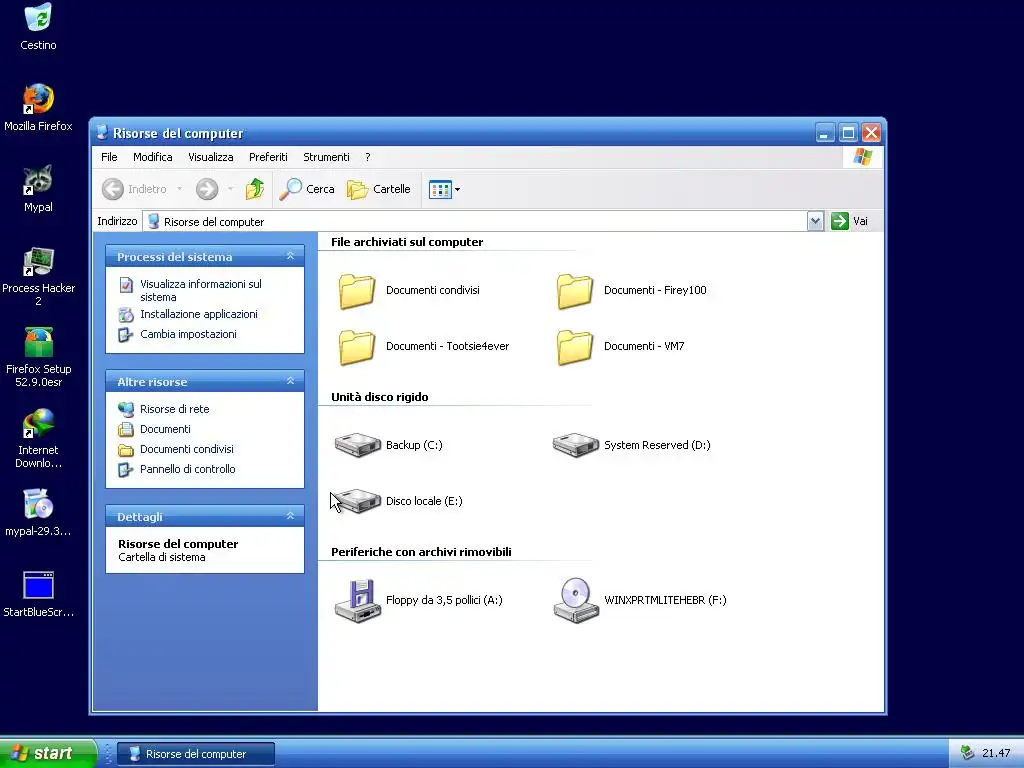1024x768 pixels.
Task: Click Visualizza informazioni sul sistema link
Action: point(200,291)
